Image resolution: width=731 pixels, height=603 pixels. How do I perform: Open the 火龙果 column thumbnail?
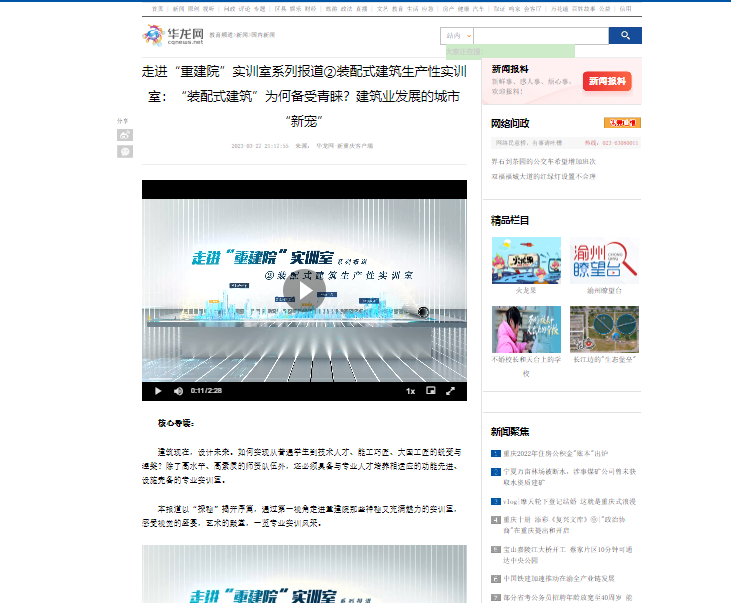(x=526, y=261)
